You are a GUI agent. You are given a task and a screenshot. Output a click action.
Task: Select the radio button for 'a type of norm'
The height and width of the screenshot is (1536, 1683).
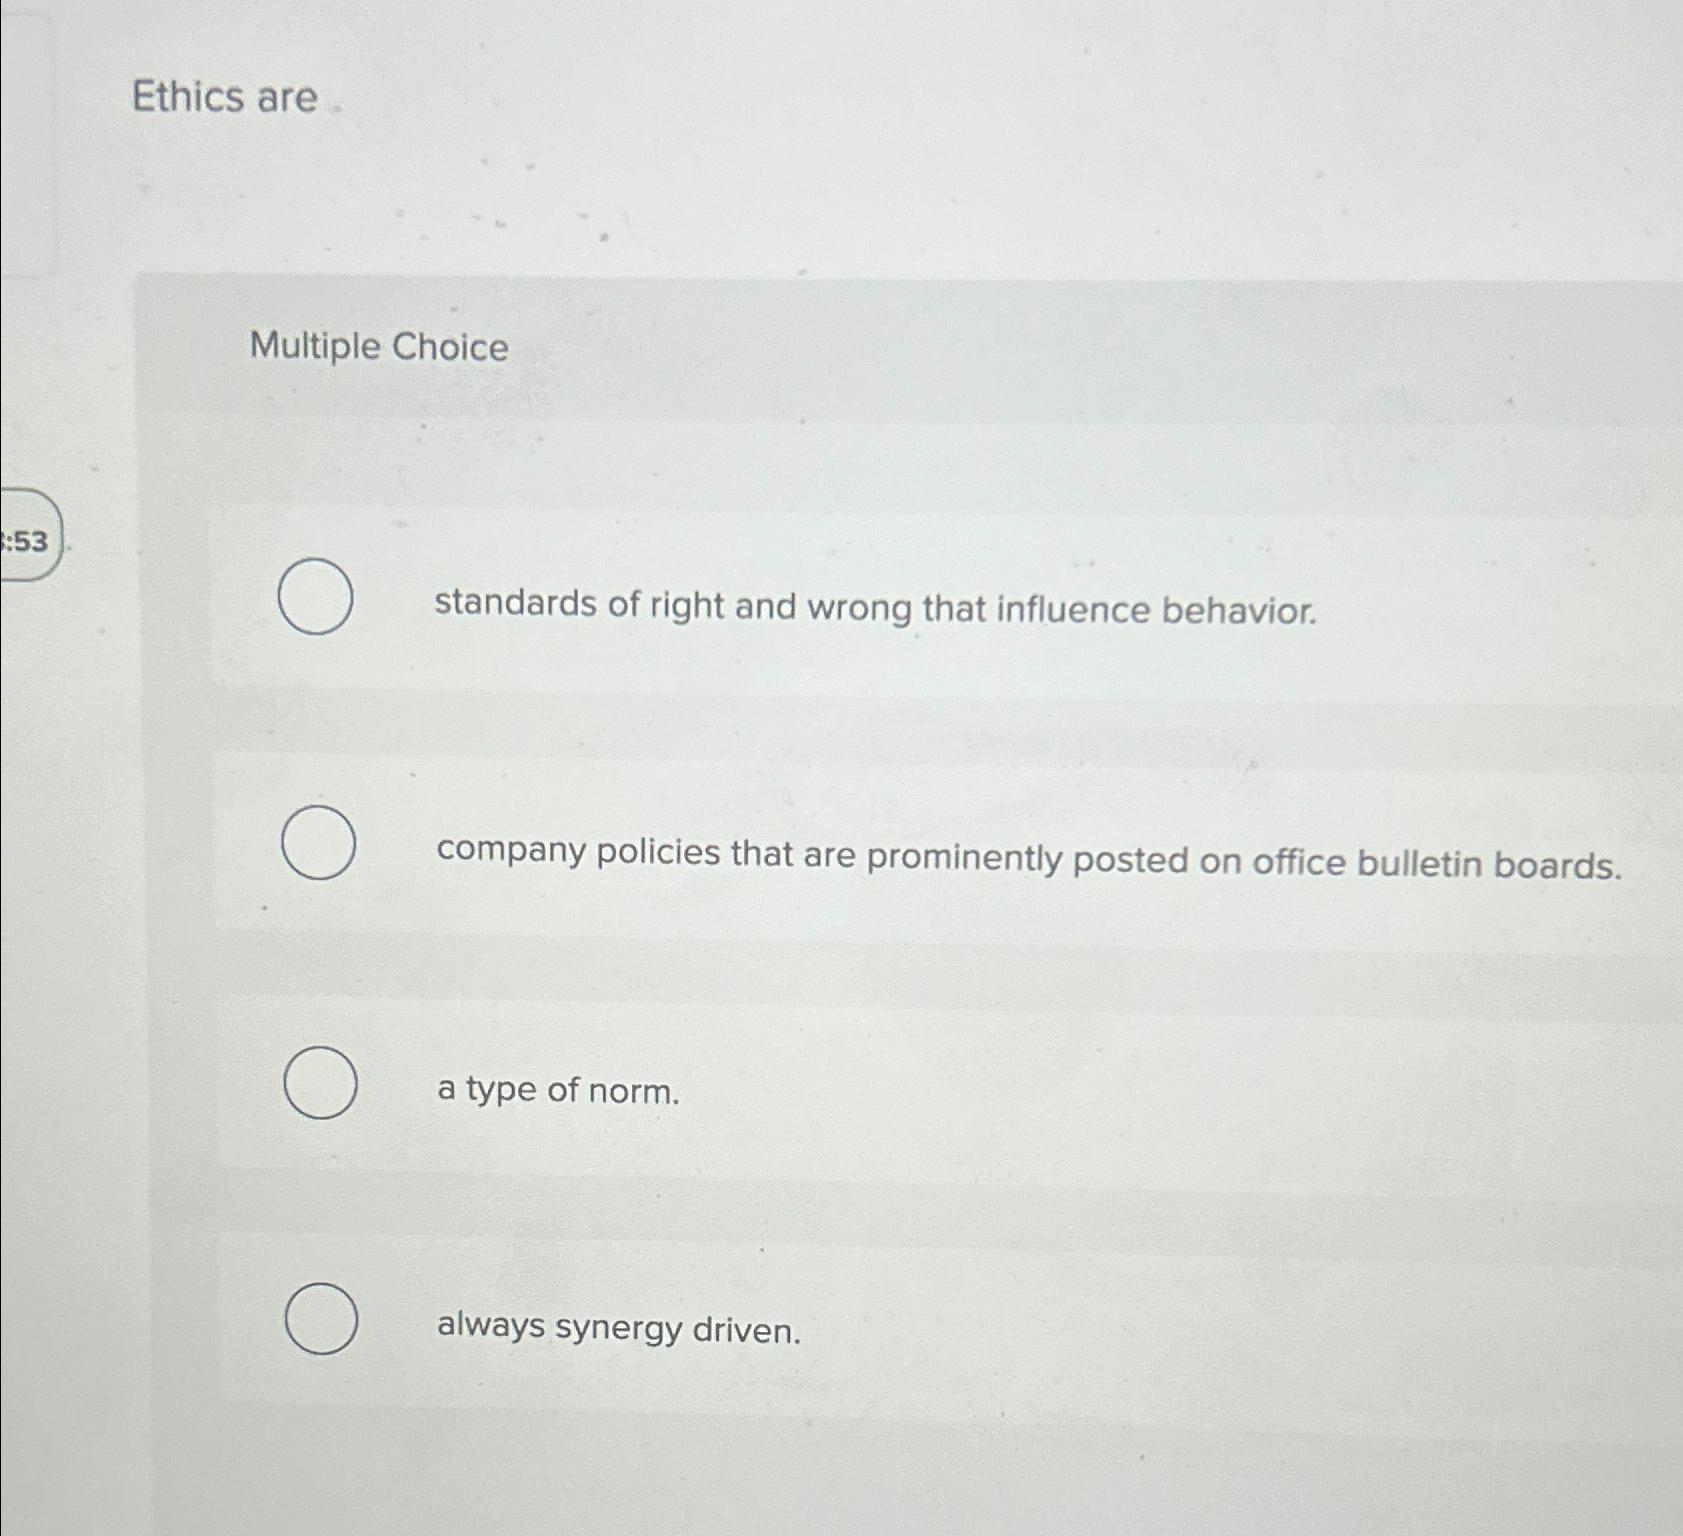coord(322,1083)
